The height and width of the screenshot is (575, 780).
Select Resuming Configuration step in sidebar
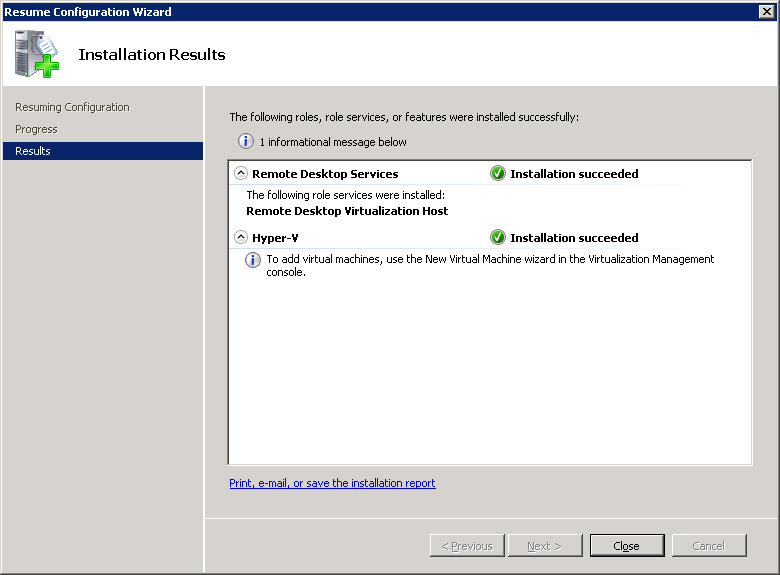[72, 107]
